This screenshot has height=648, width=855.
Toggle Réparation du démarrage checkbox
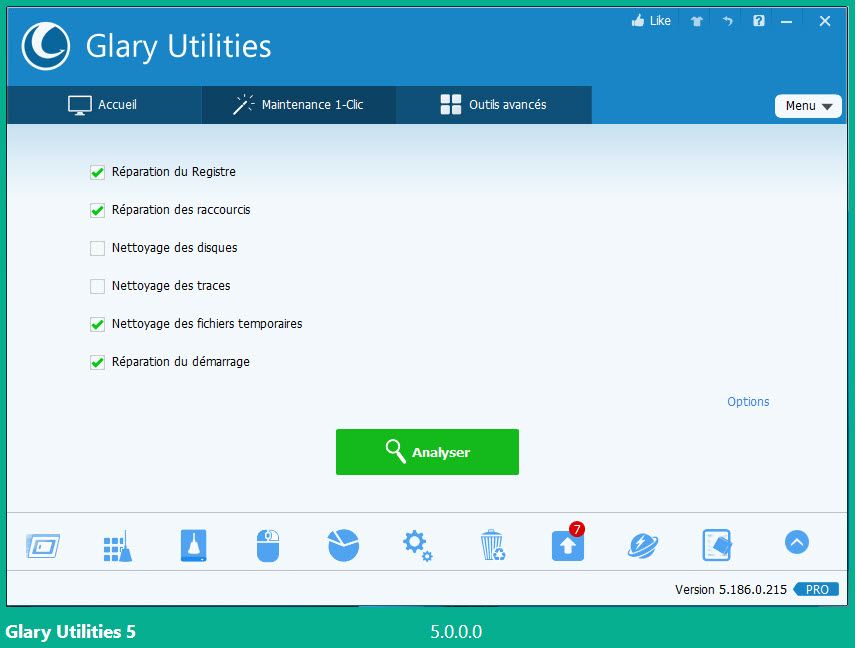[x=98, y=362]
